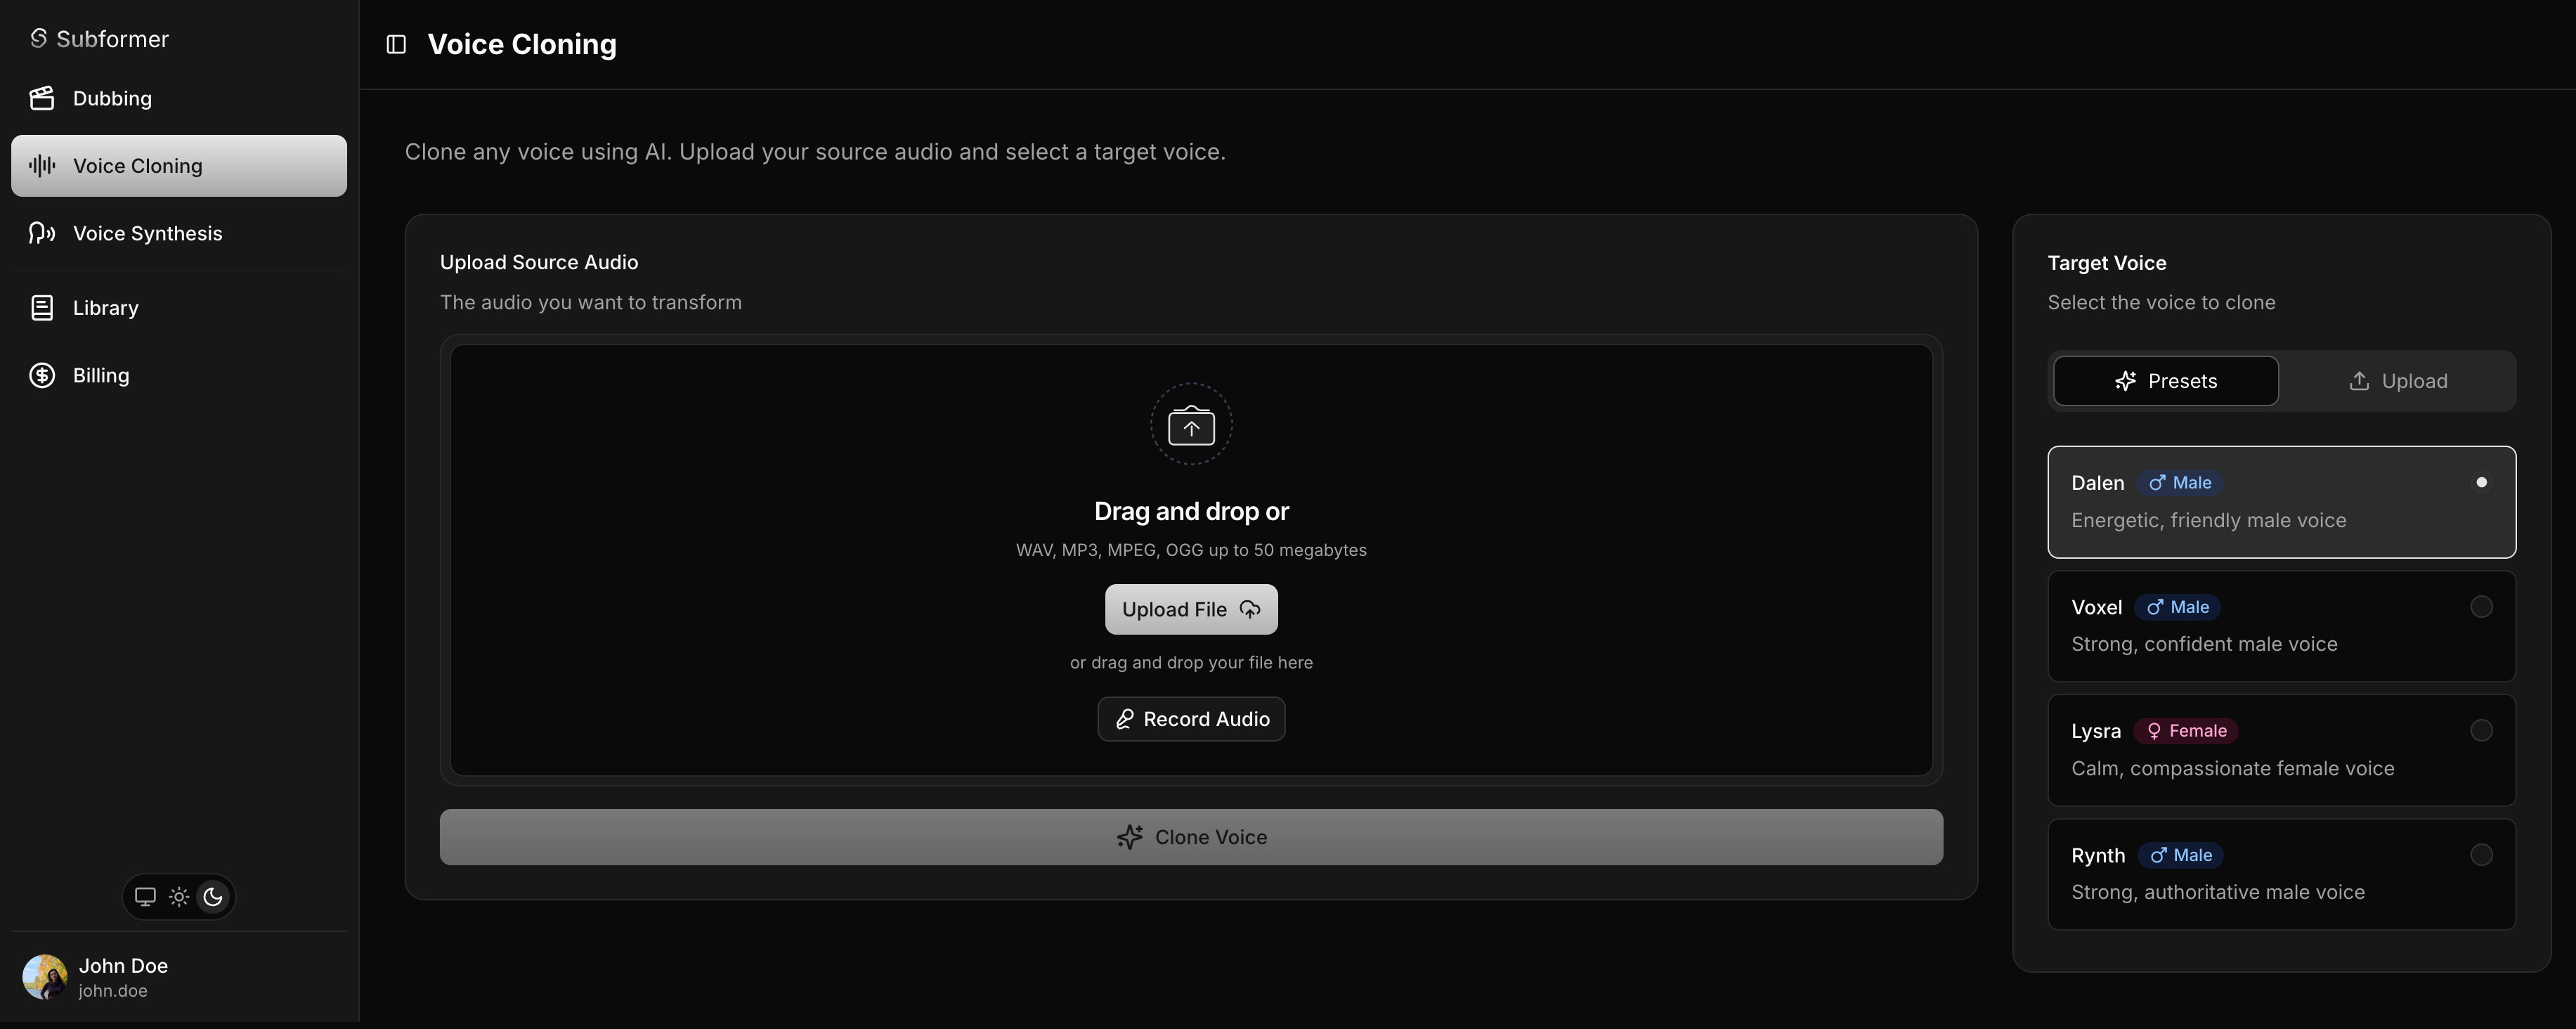This screenshot has width=2576, height=1029.
Task: Open the Presets tab
Action: pyautogui.click(x=2165, y=380)
